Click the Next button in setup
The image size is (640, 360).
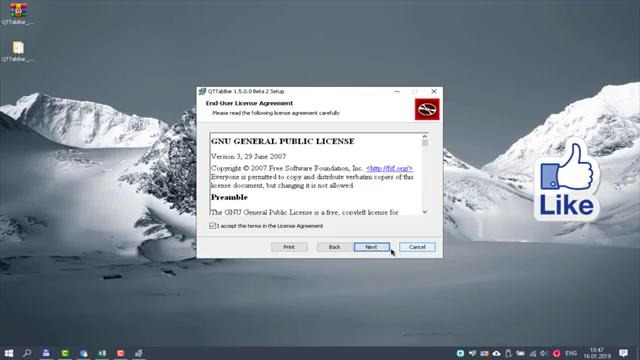tap(371, 247)
